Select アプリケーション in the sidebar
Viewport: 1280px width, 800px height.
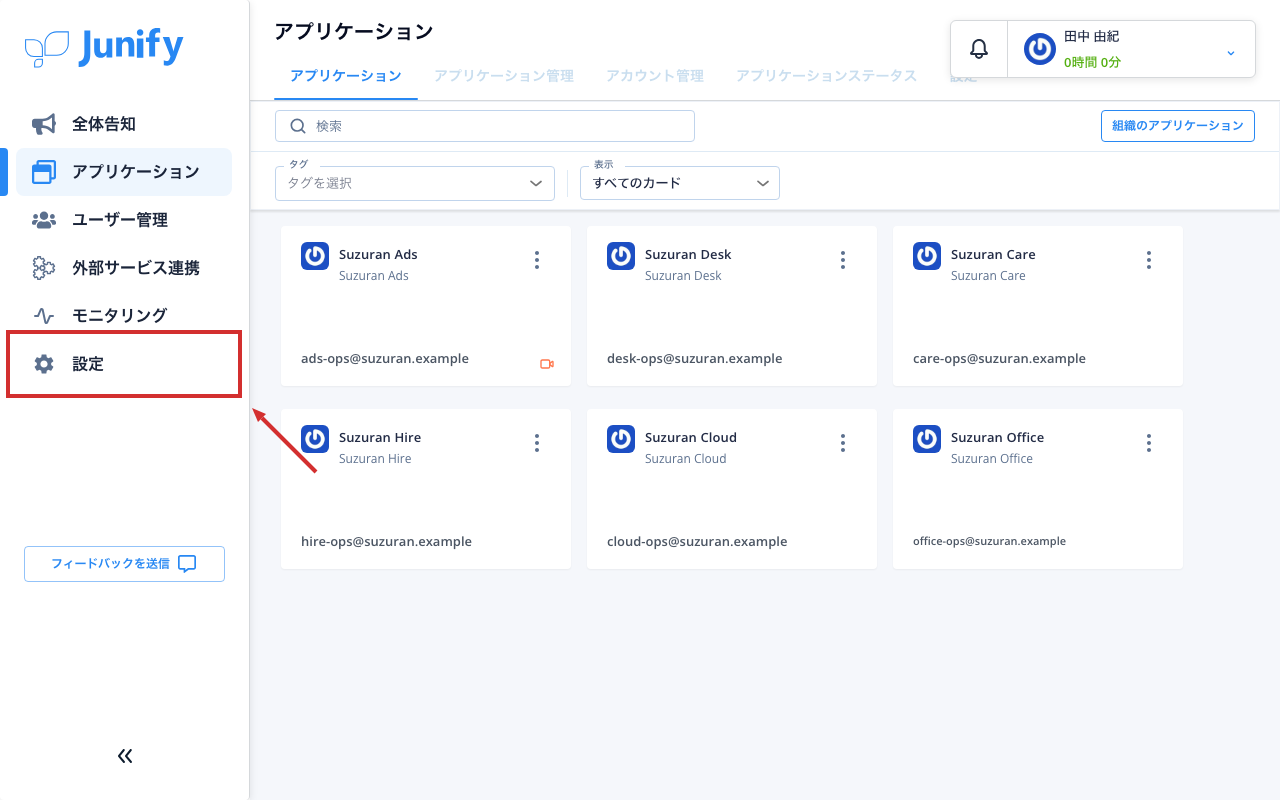pos(124,172)
